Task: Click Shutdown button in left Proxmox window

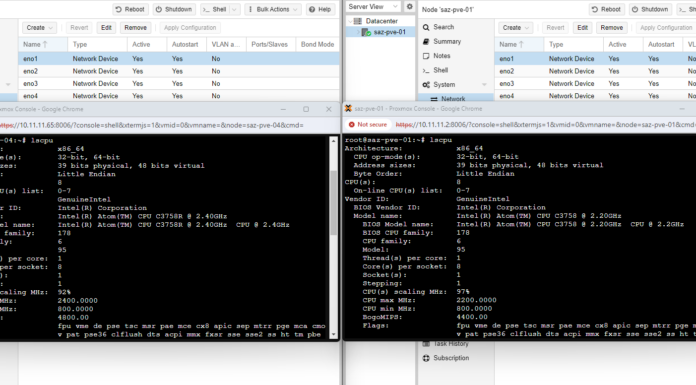Action: pyautogui.click(x=174, y=9)
